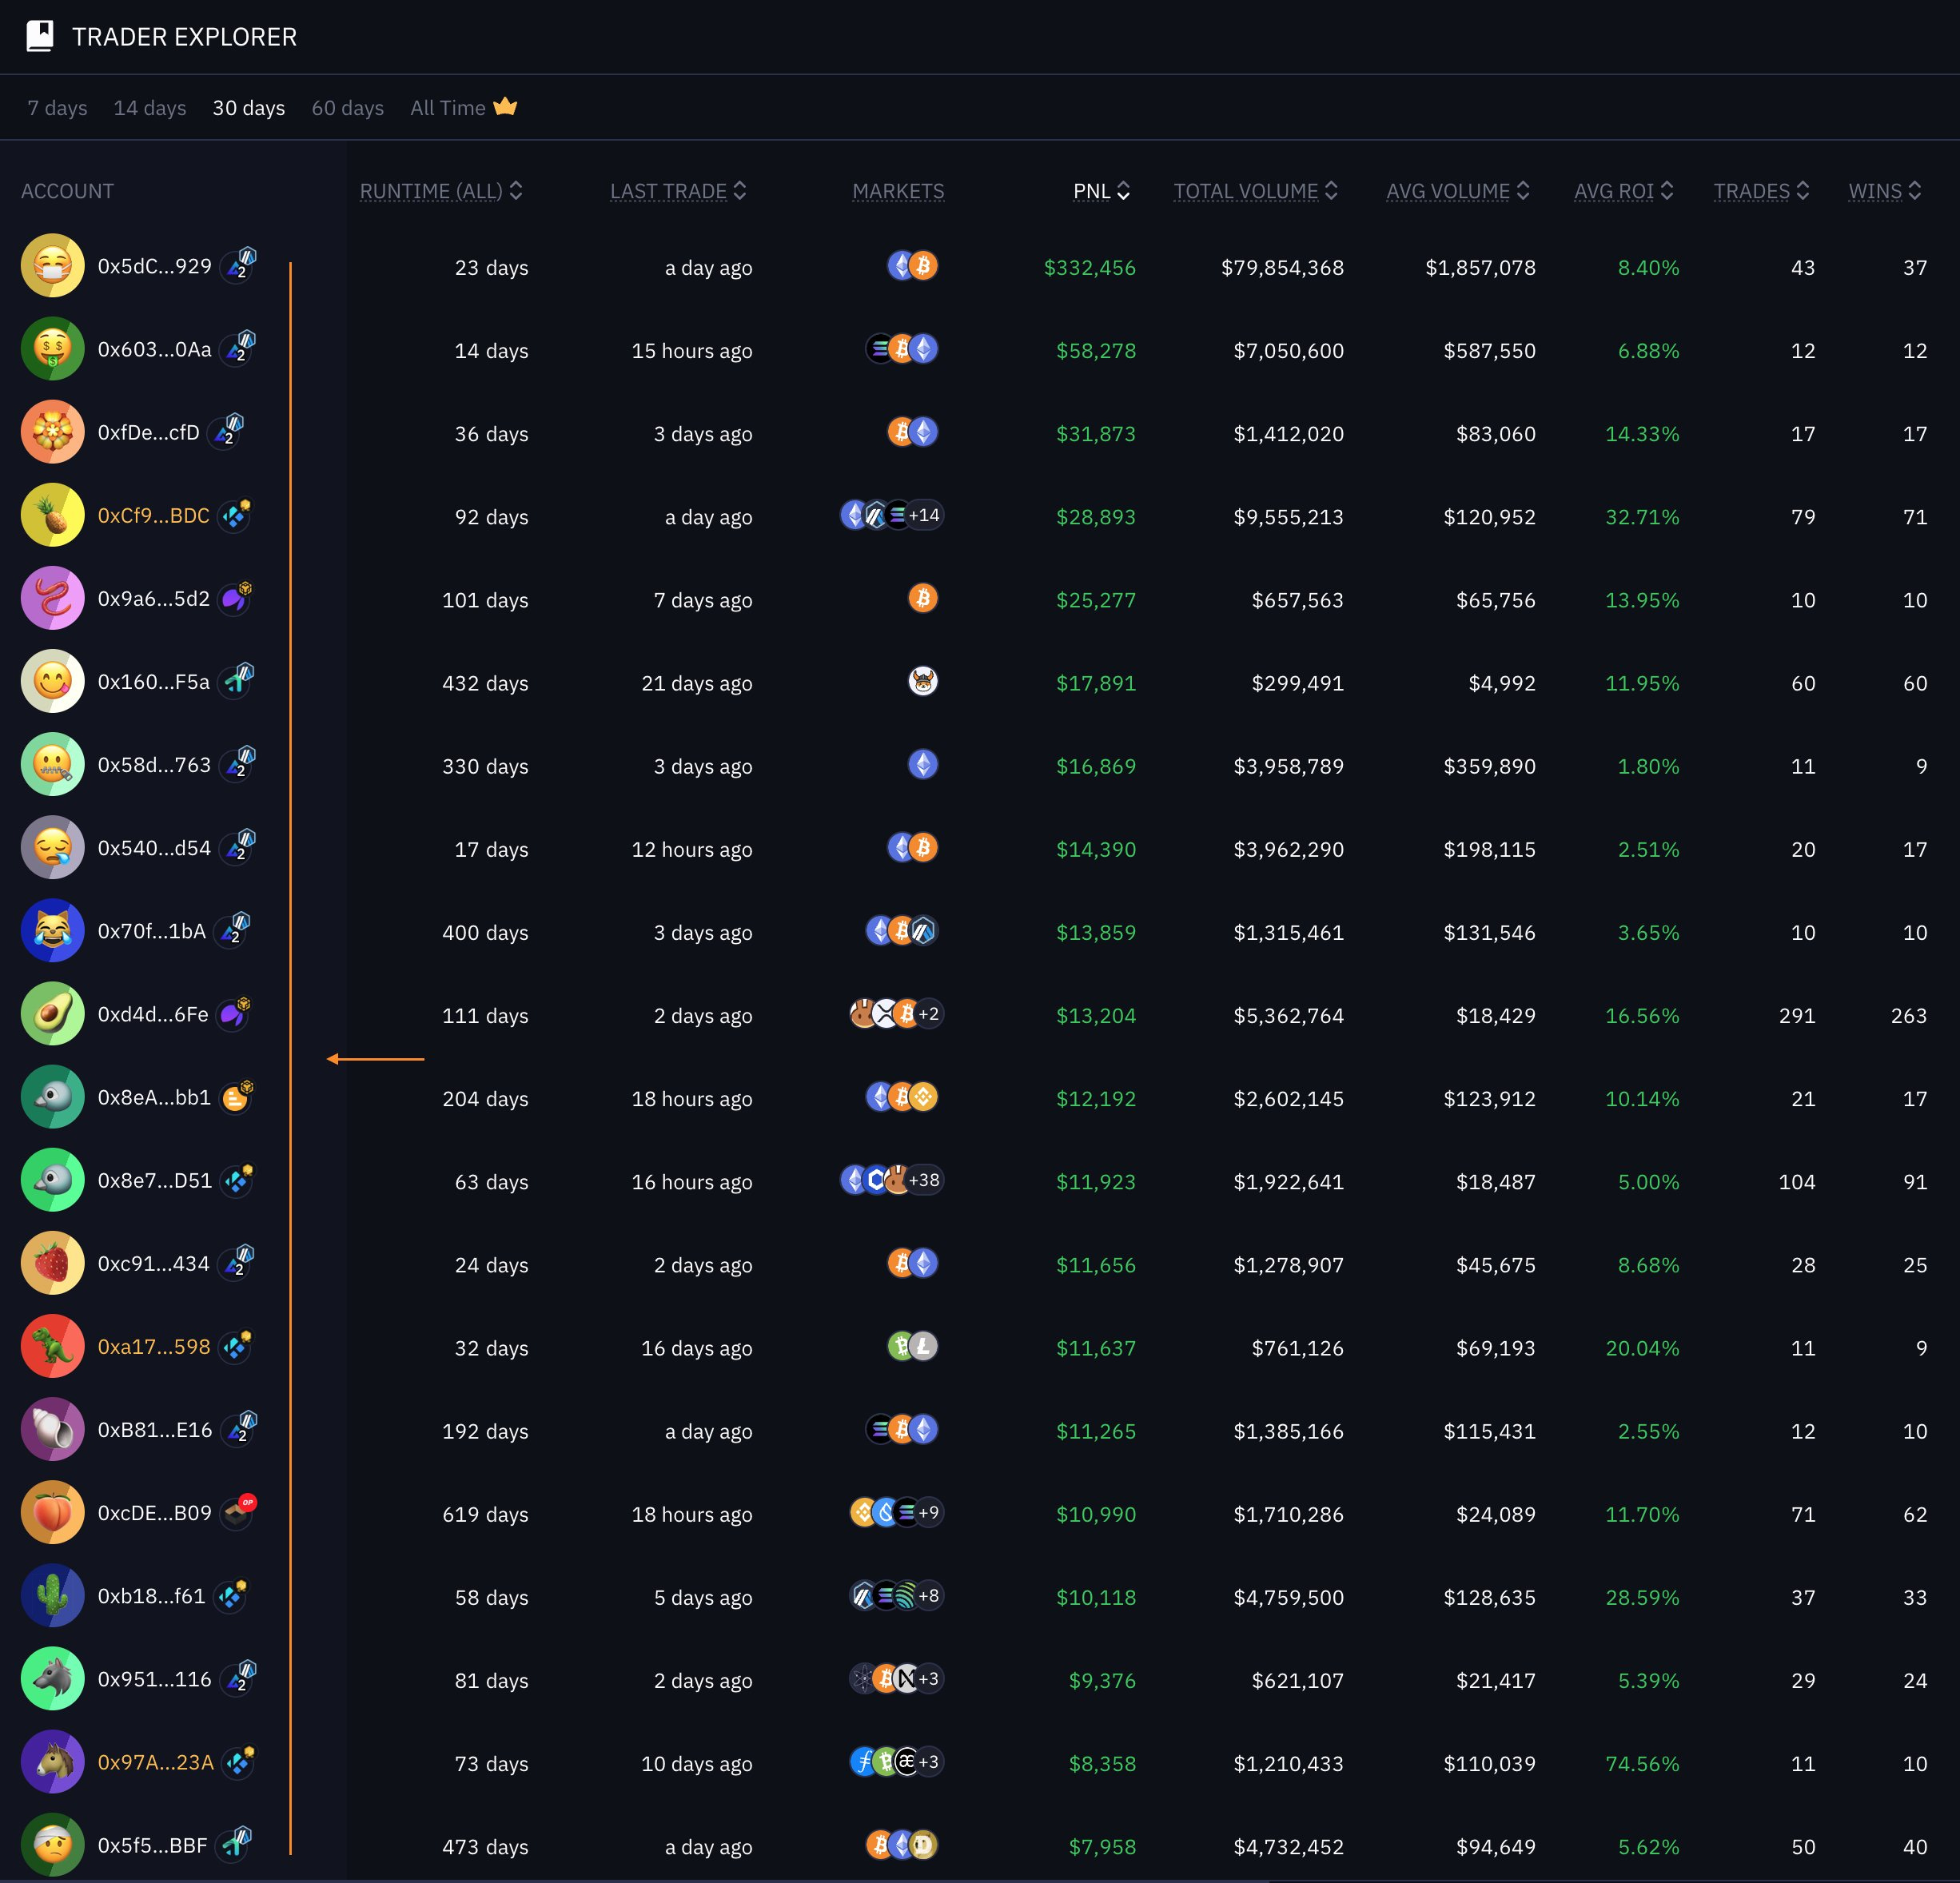
Task: Click the market icon in 0x160...F5a row
Action: tap(923, 681)
